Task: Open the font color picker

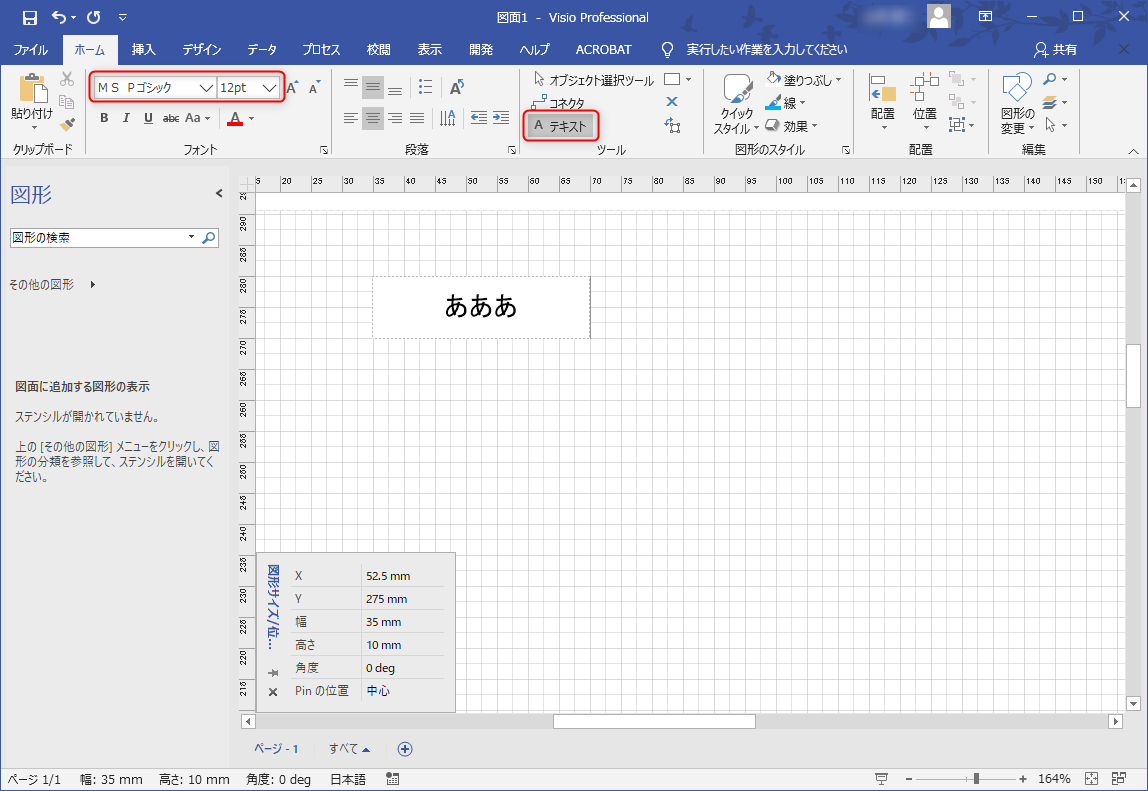Action: point(250,118)
